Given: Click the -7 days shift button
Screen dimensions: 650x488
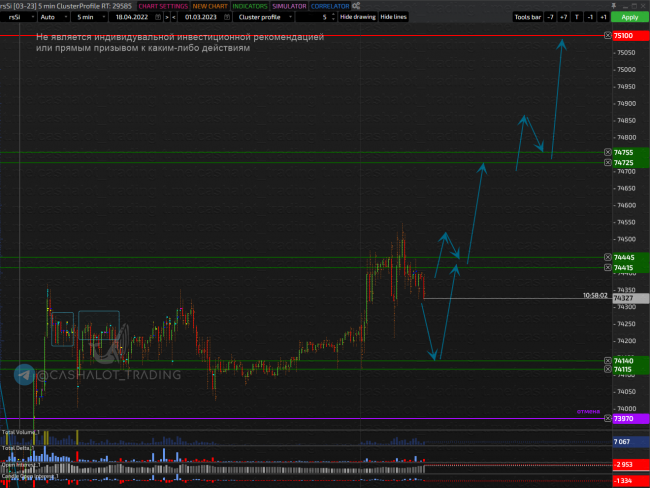Looking at the screenshot, I should [550, 17].
